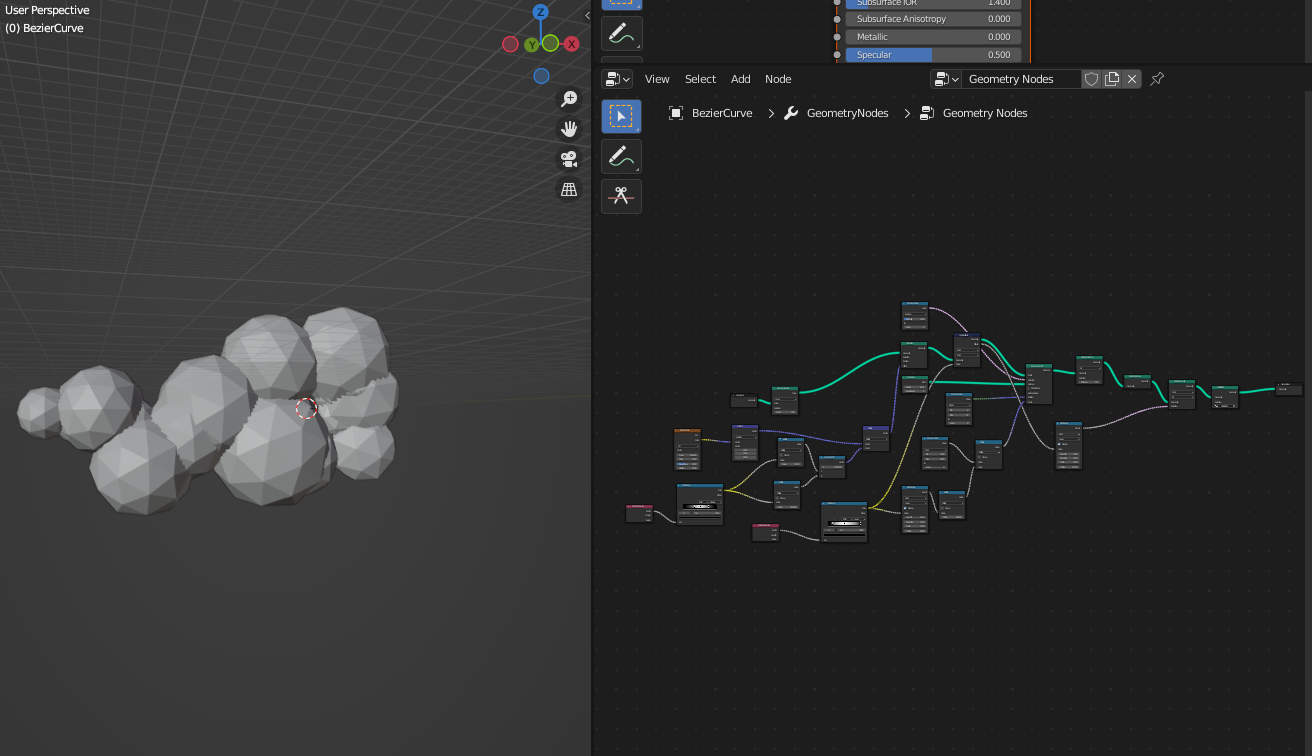Click node tree icon before Geometry Nodes breadcrumb
The image size is (1312, 756).
tap(927, 113)
